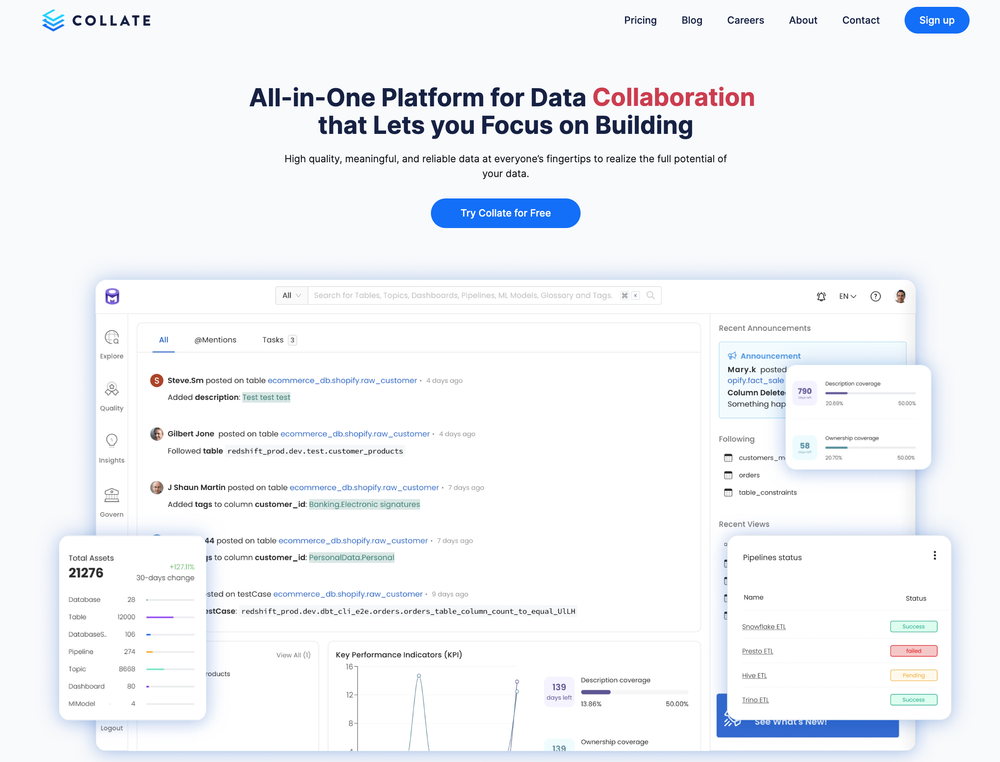Viewport: 1000px width, 762px height.
Task: Click the Test test test description
Action: tap(266, 397)
